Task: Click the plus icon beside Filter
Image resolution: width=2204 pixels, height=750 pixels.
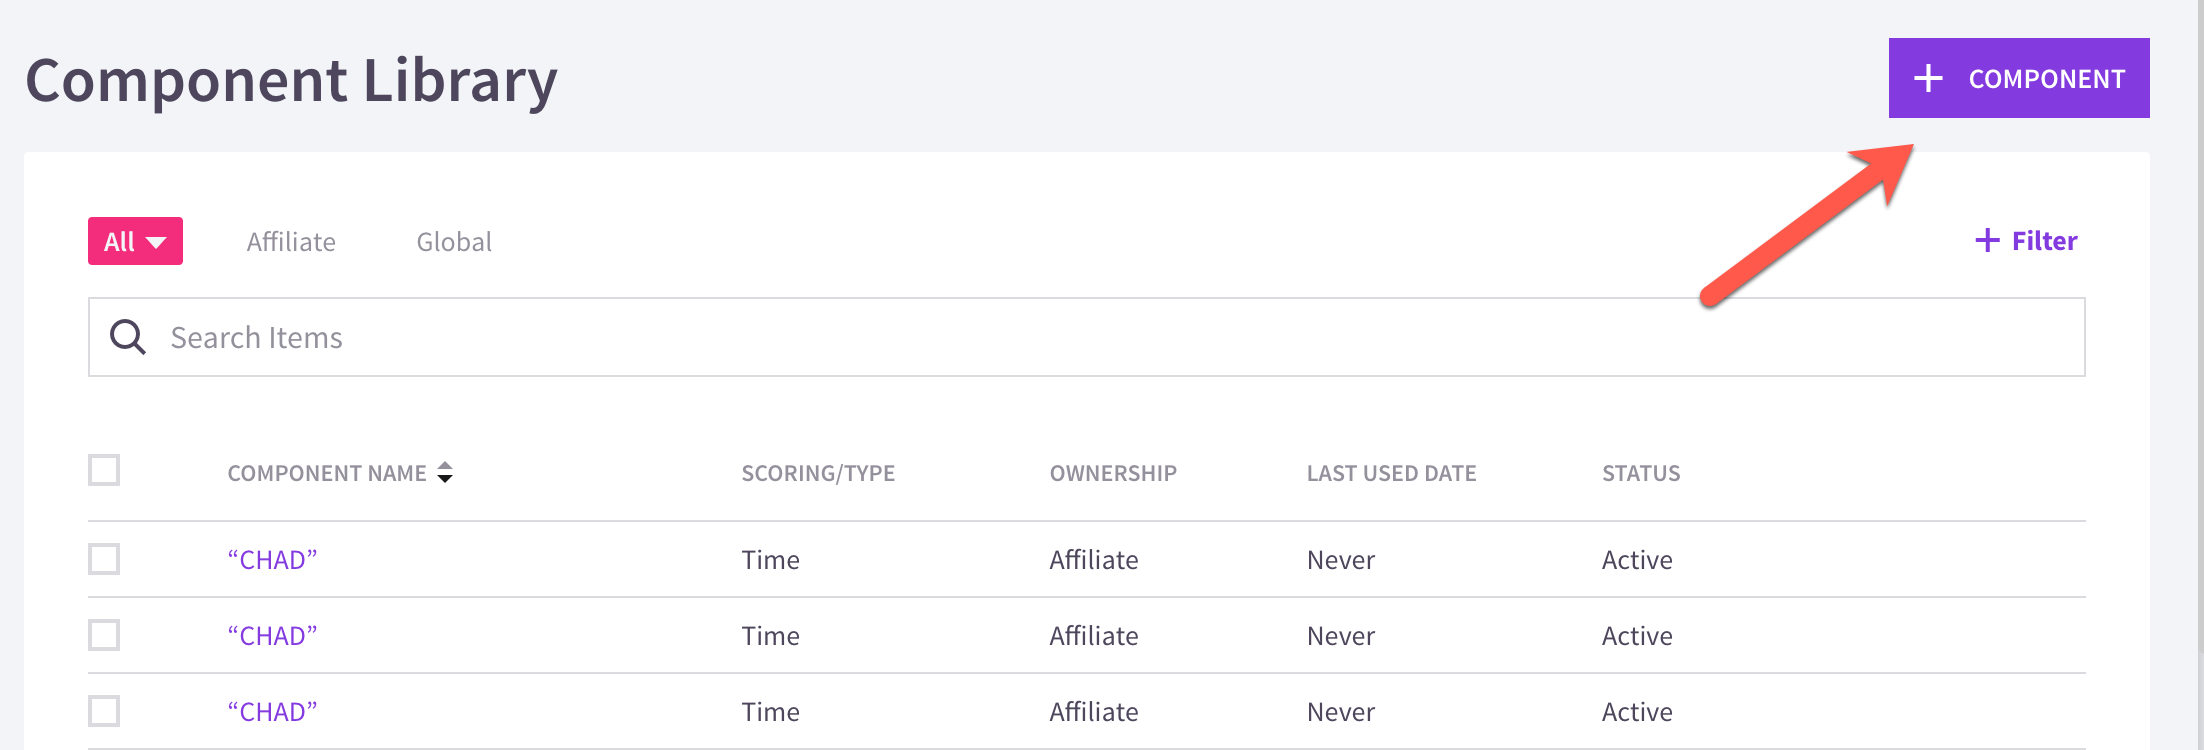Action: click(1987, 240)
